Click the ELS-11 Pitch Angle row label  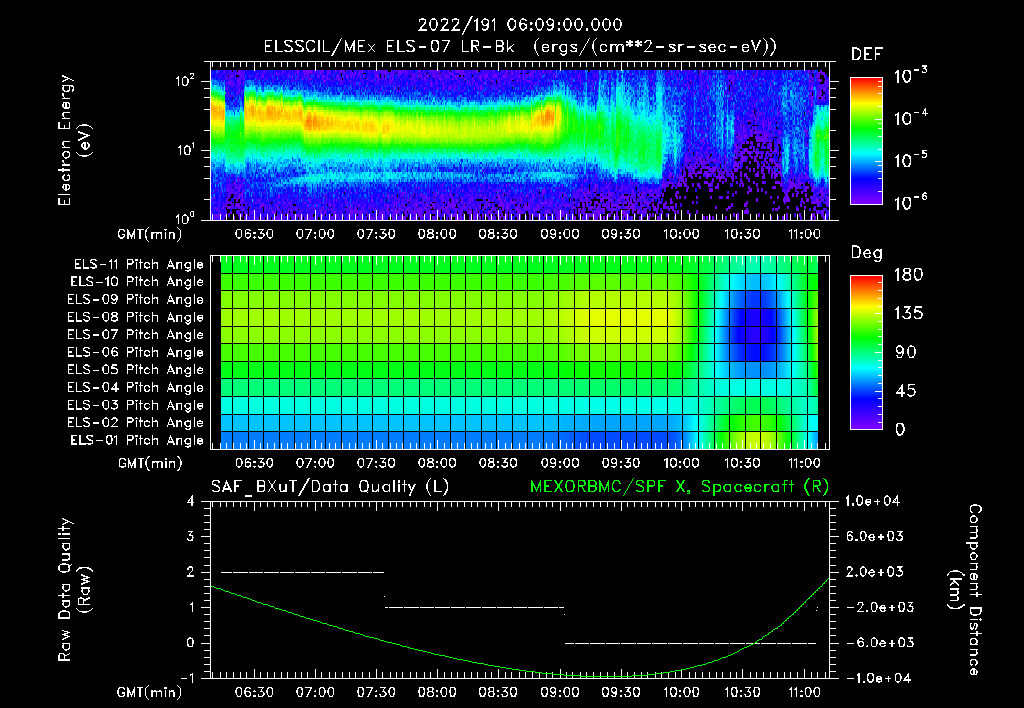click(138, 265)
